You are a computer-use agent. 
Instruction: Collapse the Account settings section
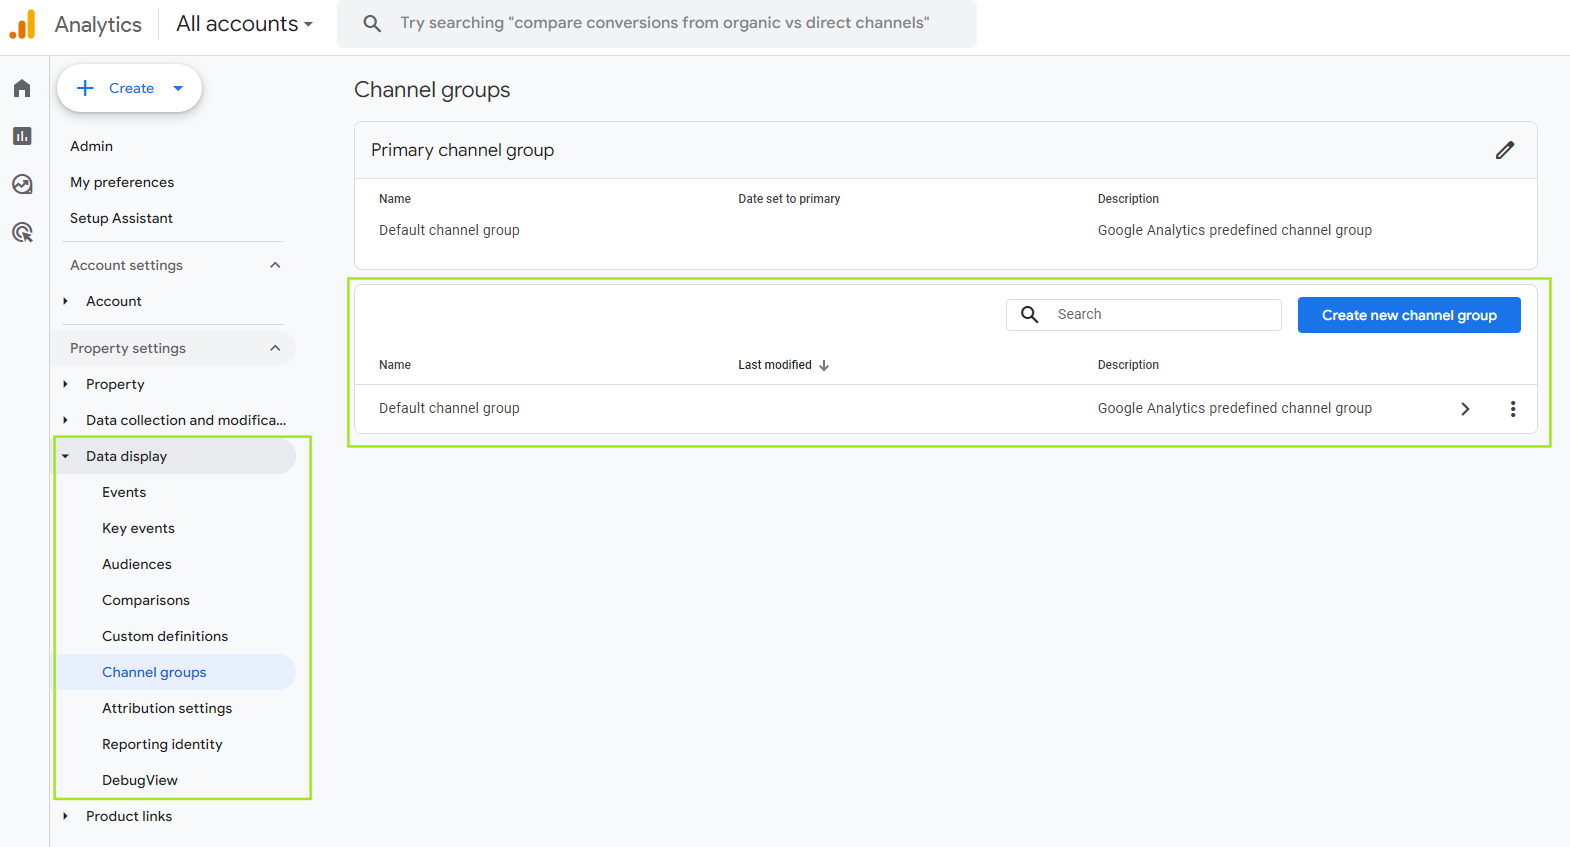pyautogui.click(x=275, y=265)
